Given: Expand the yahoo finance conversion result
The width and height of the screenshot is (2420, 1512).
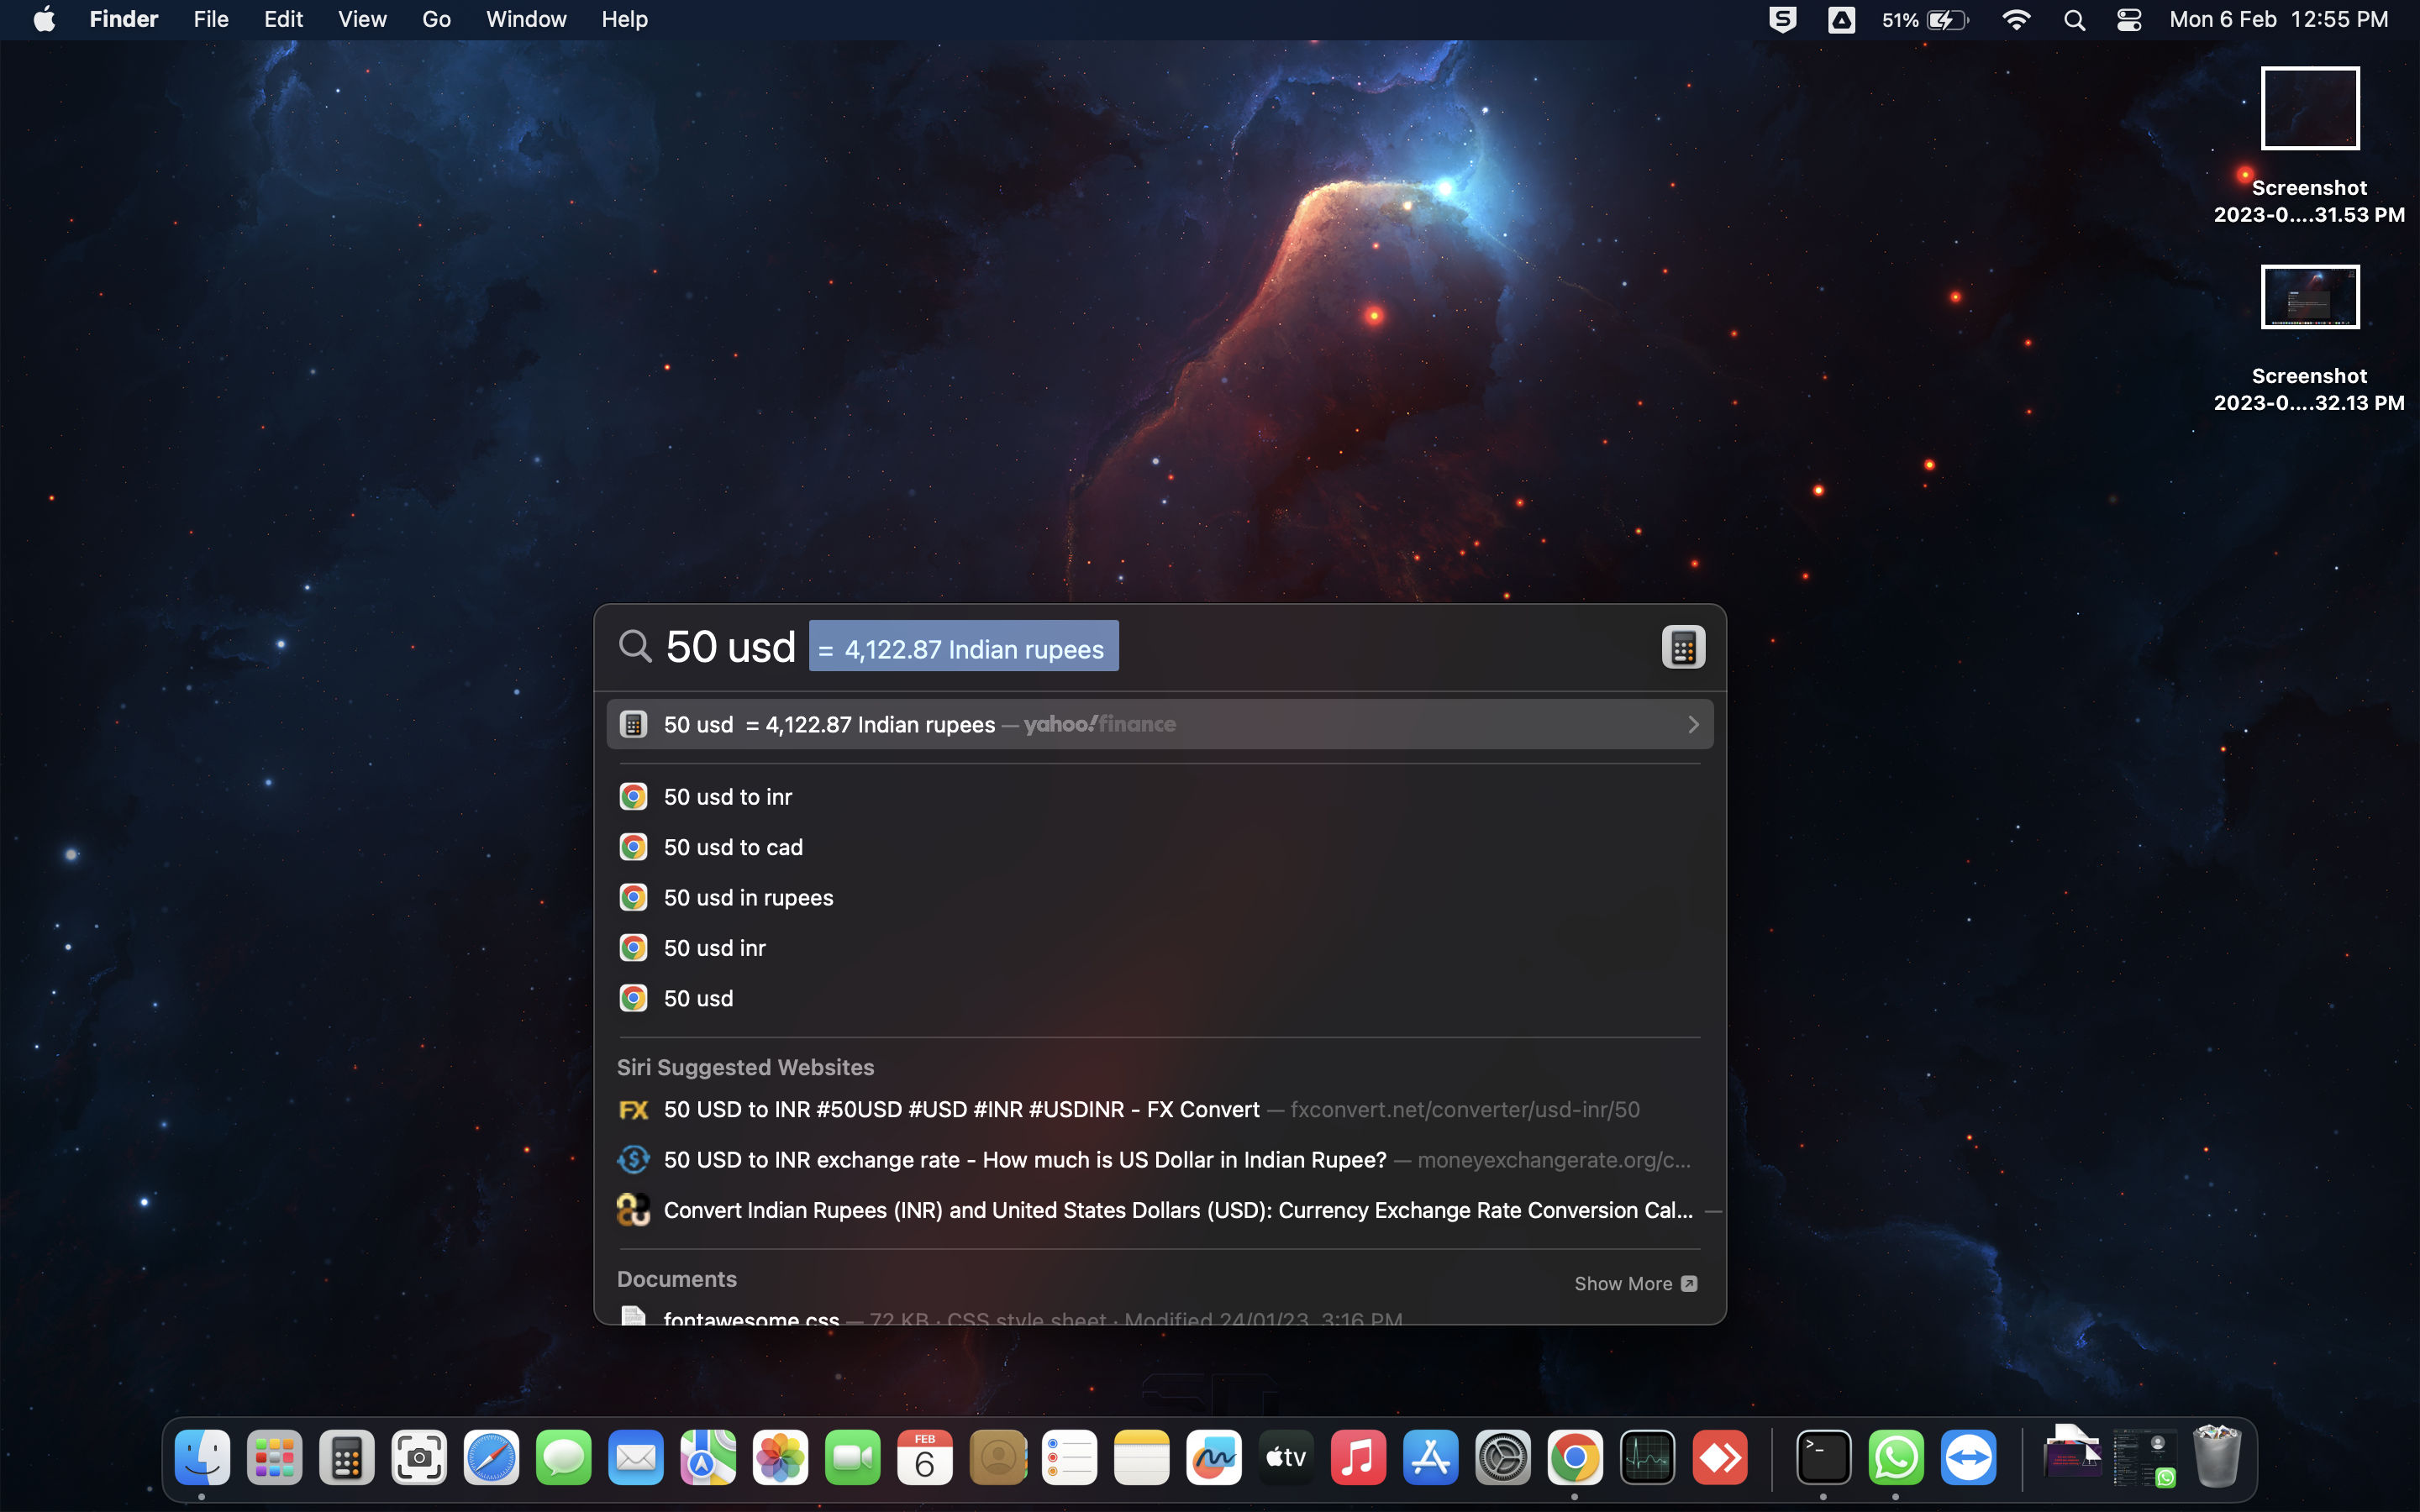Looking at the screenshot, I should tap(1692, 724).
